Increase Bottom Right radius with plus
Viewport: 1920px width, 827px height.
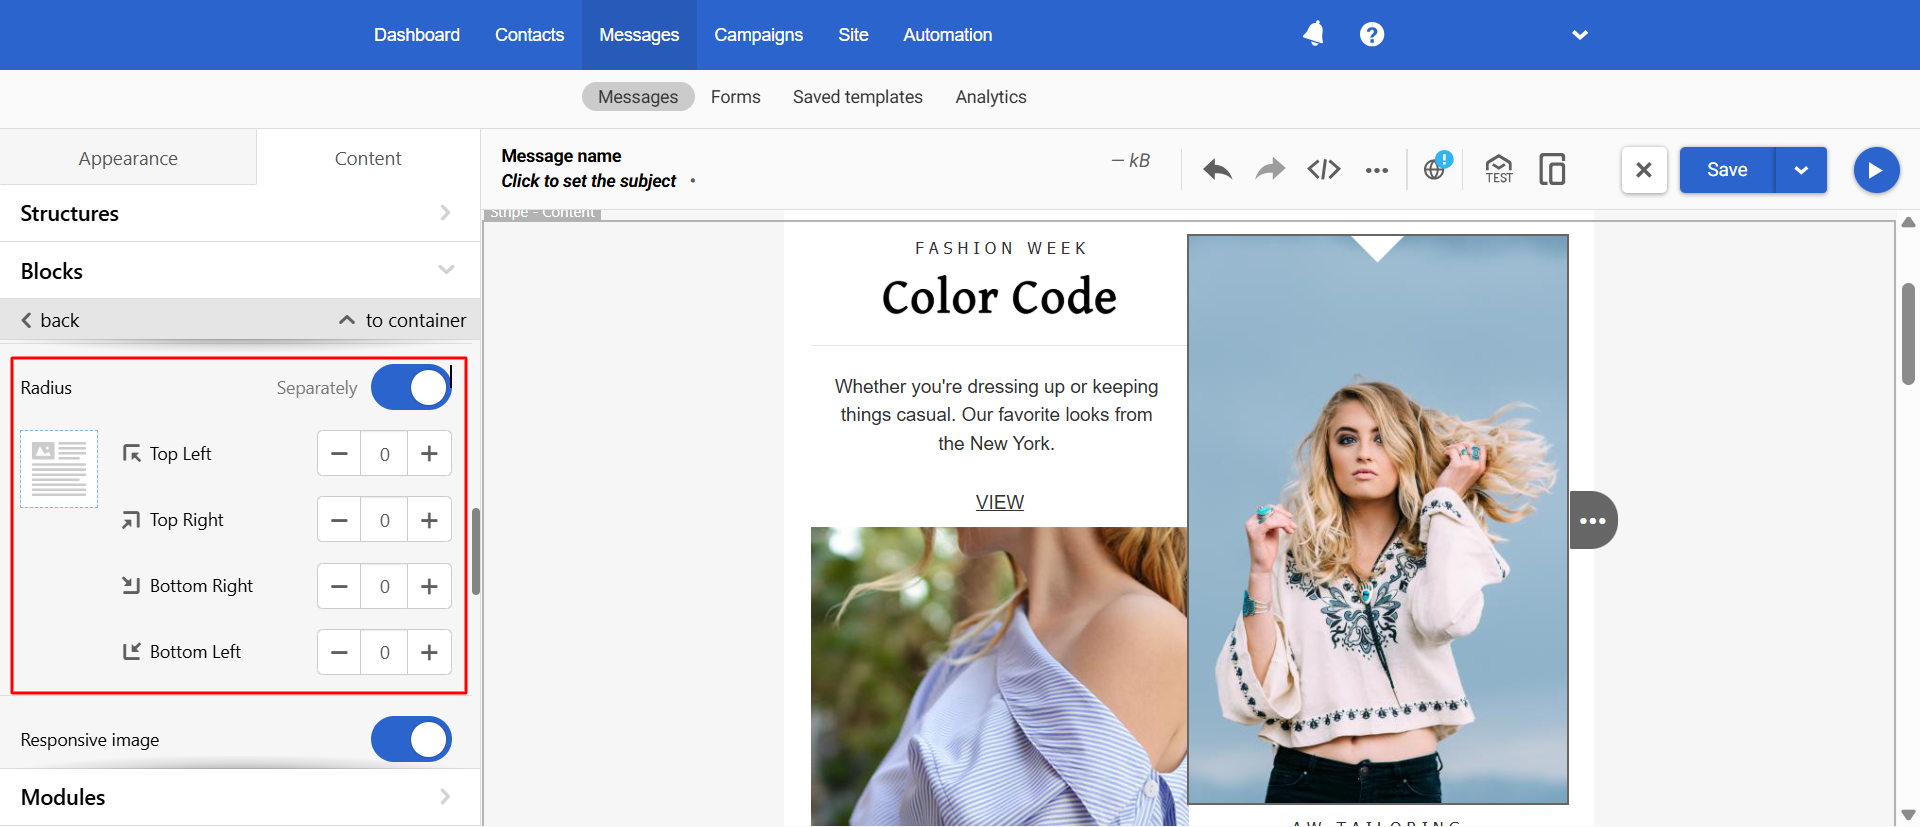pyautogui.click(x=429, y=586)
